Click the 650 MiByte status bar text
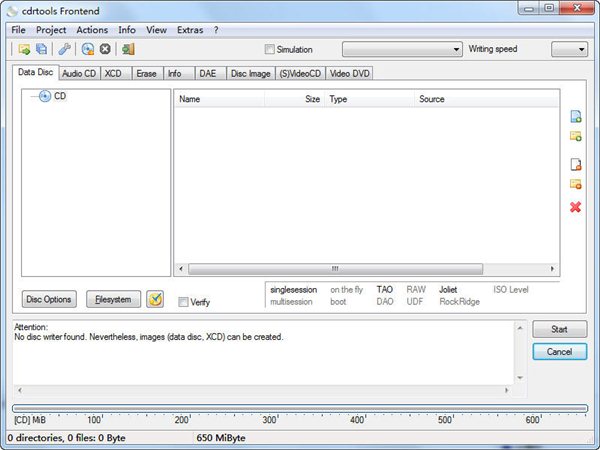The height and width of the screenshot is (450, 600). click(x=221, y=438)
